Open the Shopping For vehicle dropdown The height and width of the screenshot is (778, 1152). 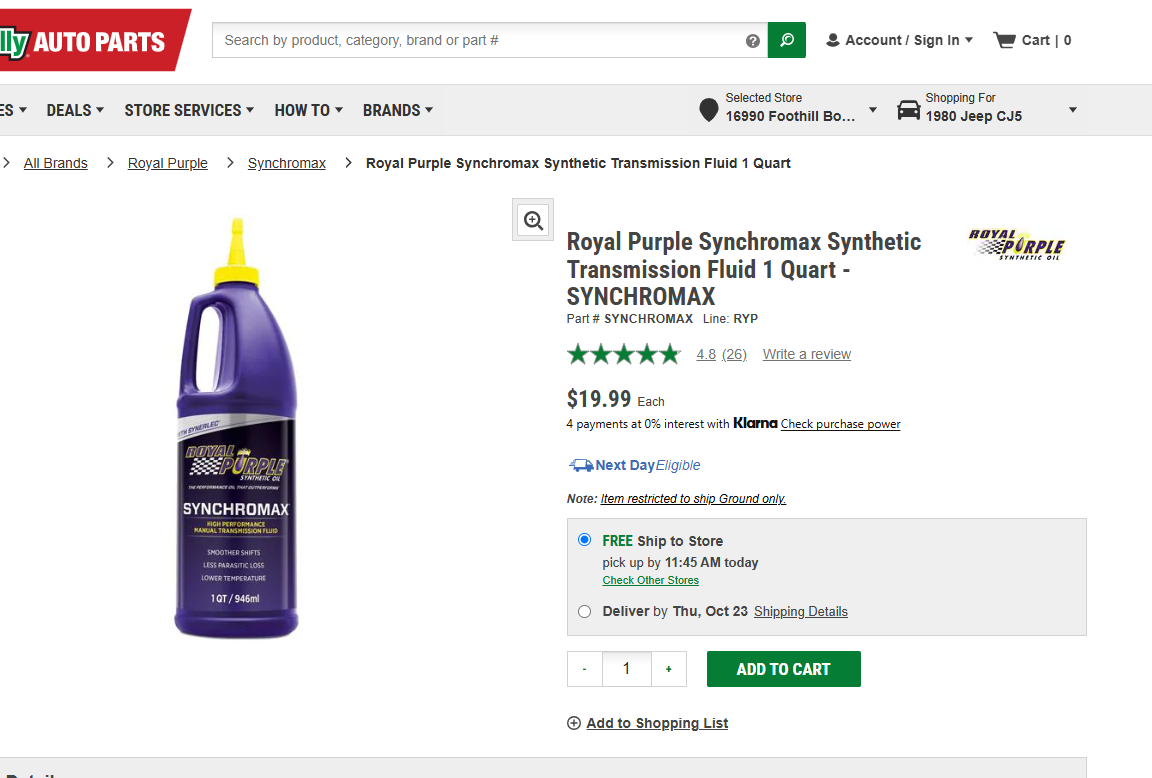(x=1072, y=110)
